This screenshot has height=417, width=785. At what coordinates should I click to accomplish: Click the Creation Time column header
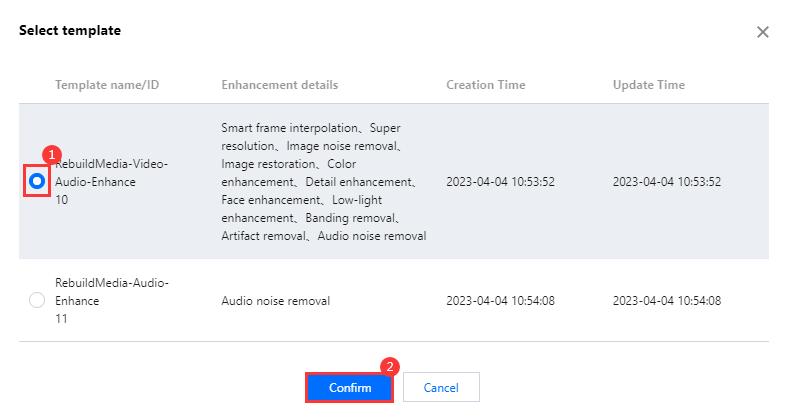pyautogui.click(x=485, y=84)
